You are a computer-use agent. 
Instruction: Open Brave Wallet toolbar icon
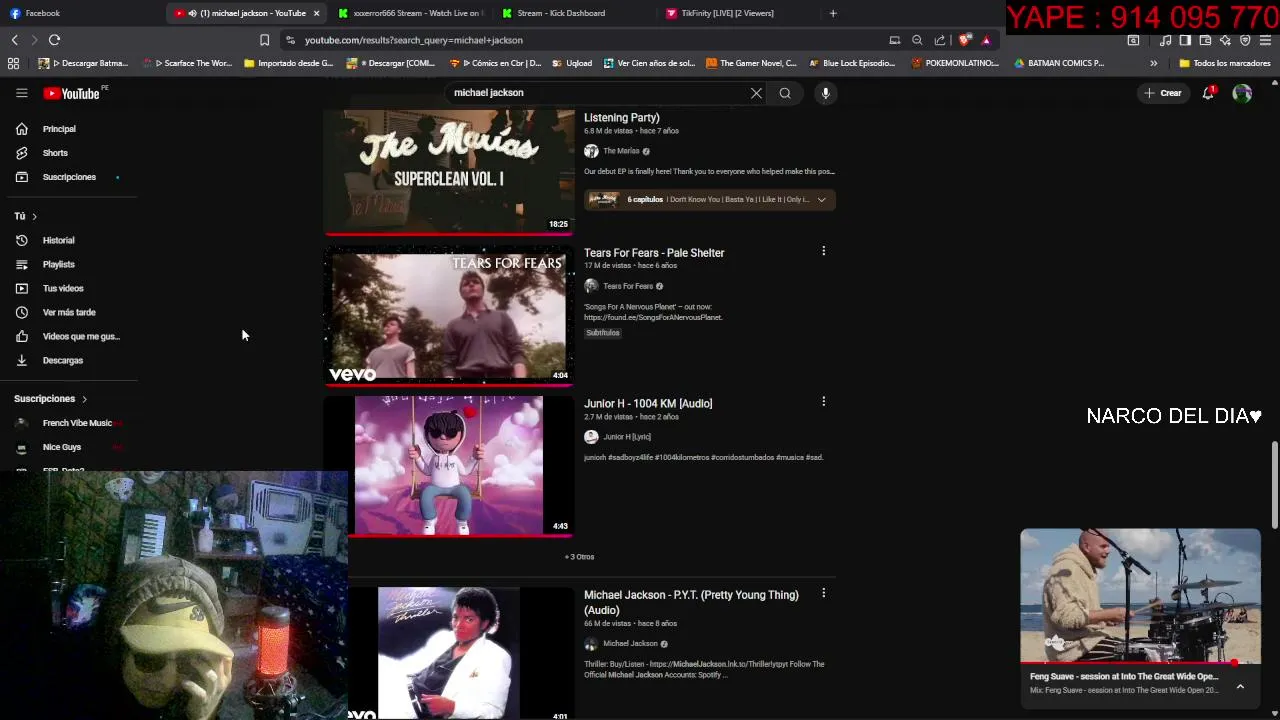1205,41
